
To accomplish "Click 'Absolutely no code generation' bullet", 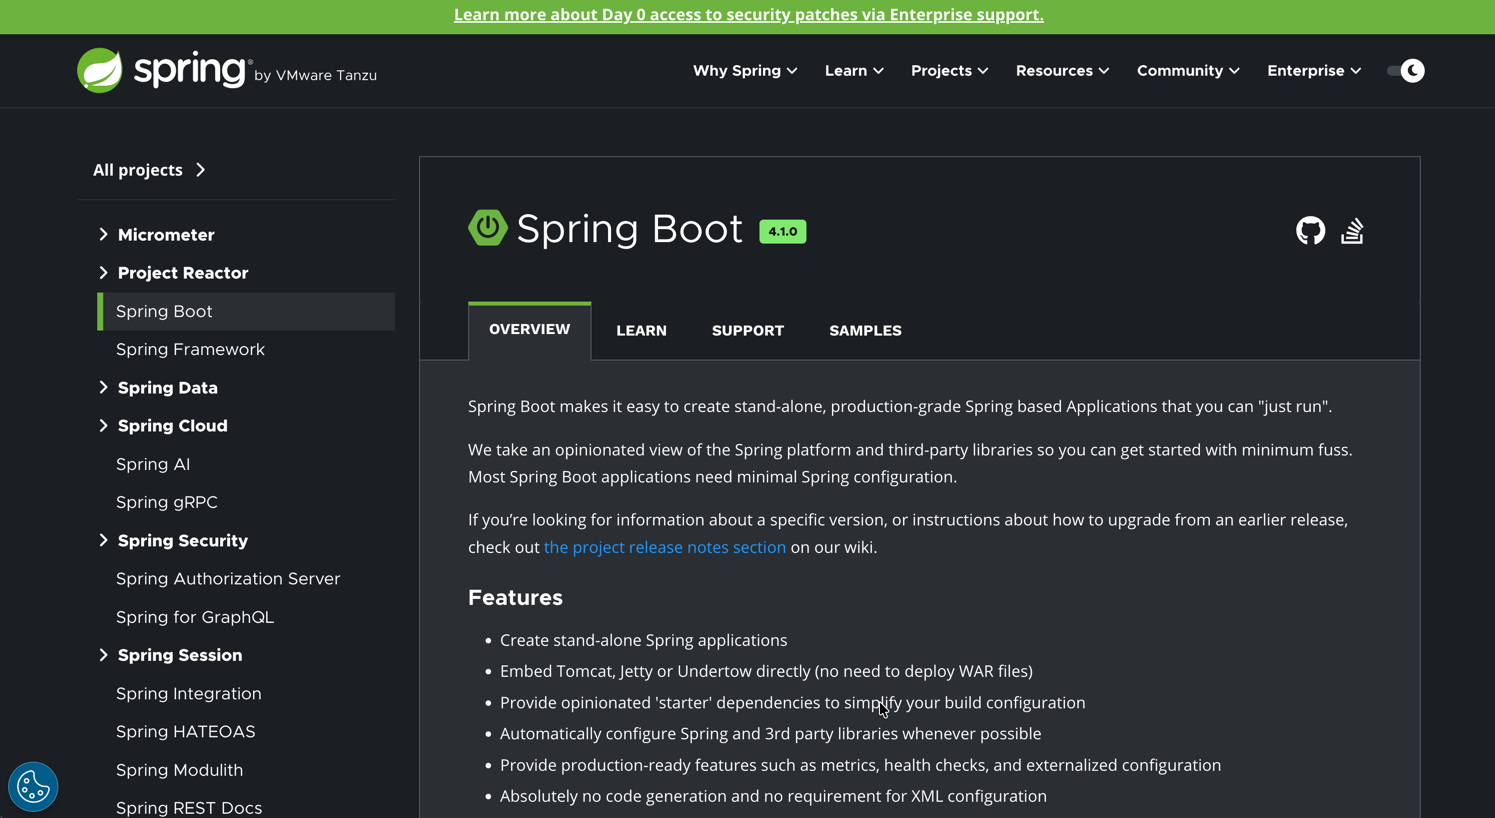I will [x=773, y=796].
